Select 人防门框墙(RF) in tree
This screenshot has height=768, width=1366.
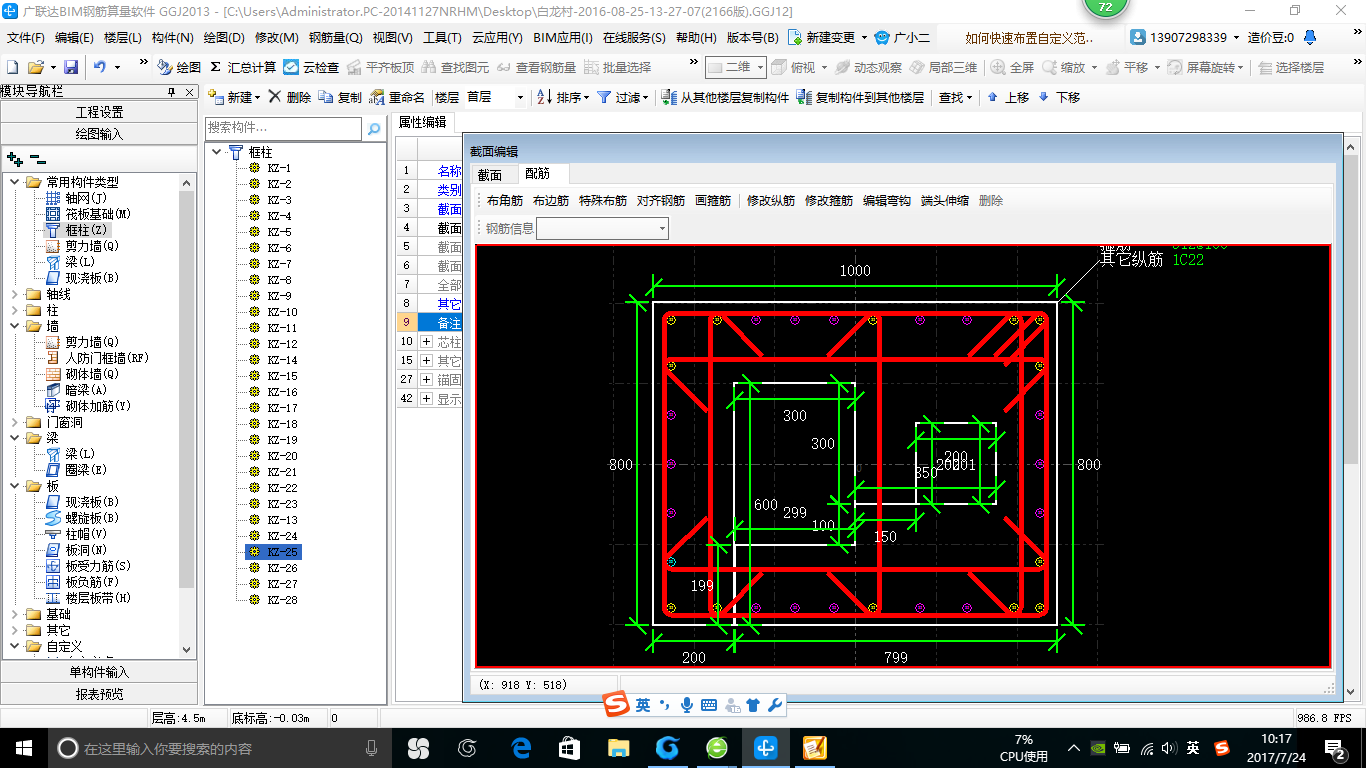tap(97, 358)
